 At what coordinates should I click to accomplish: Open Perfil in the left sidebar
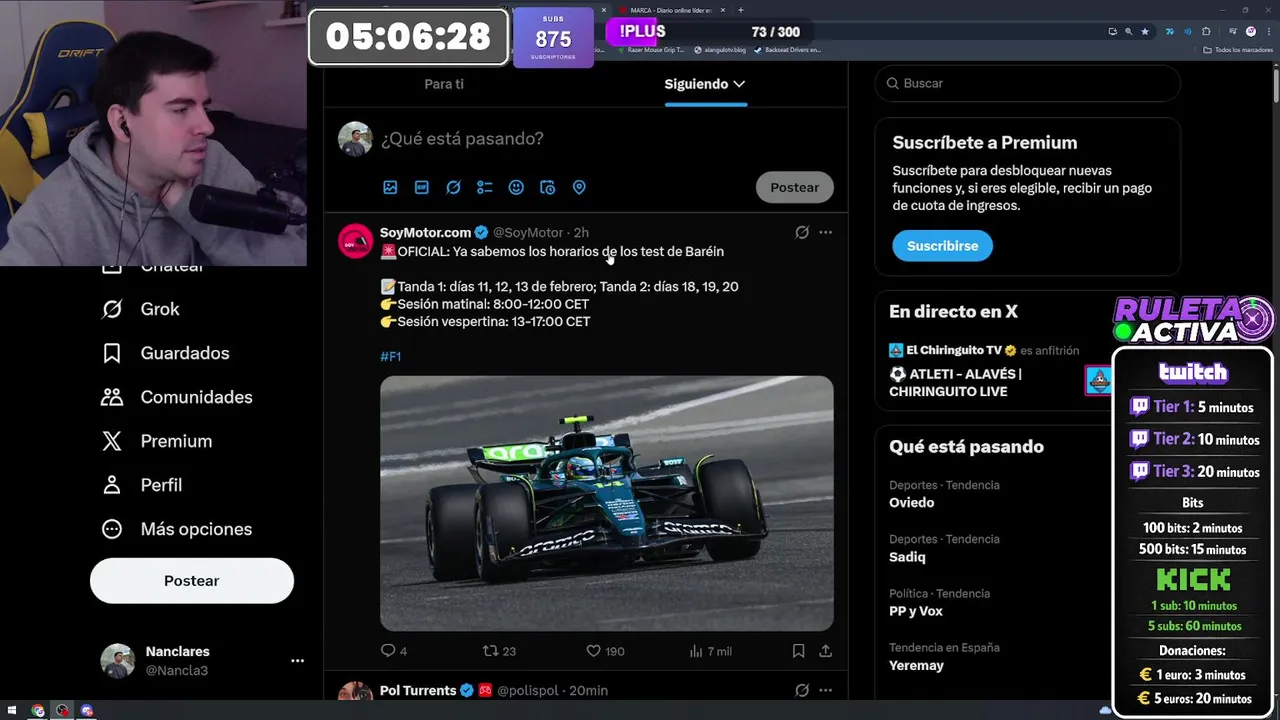pos(142,485)
